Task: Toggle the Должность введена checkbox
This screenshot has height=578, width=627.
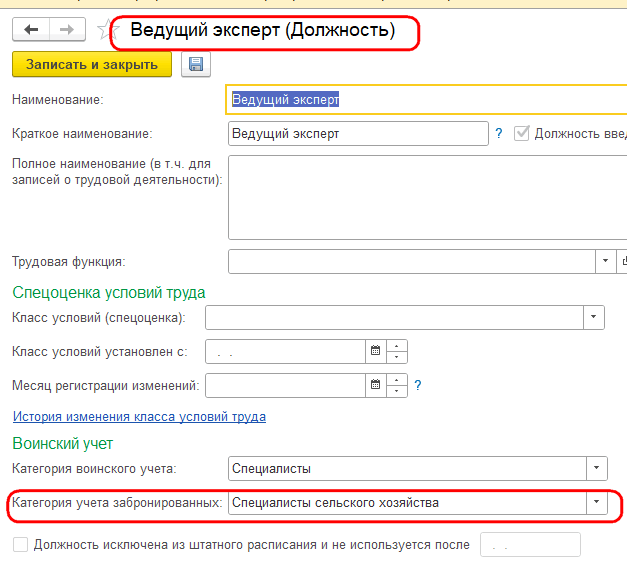Action: (521, 133)
